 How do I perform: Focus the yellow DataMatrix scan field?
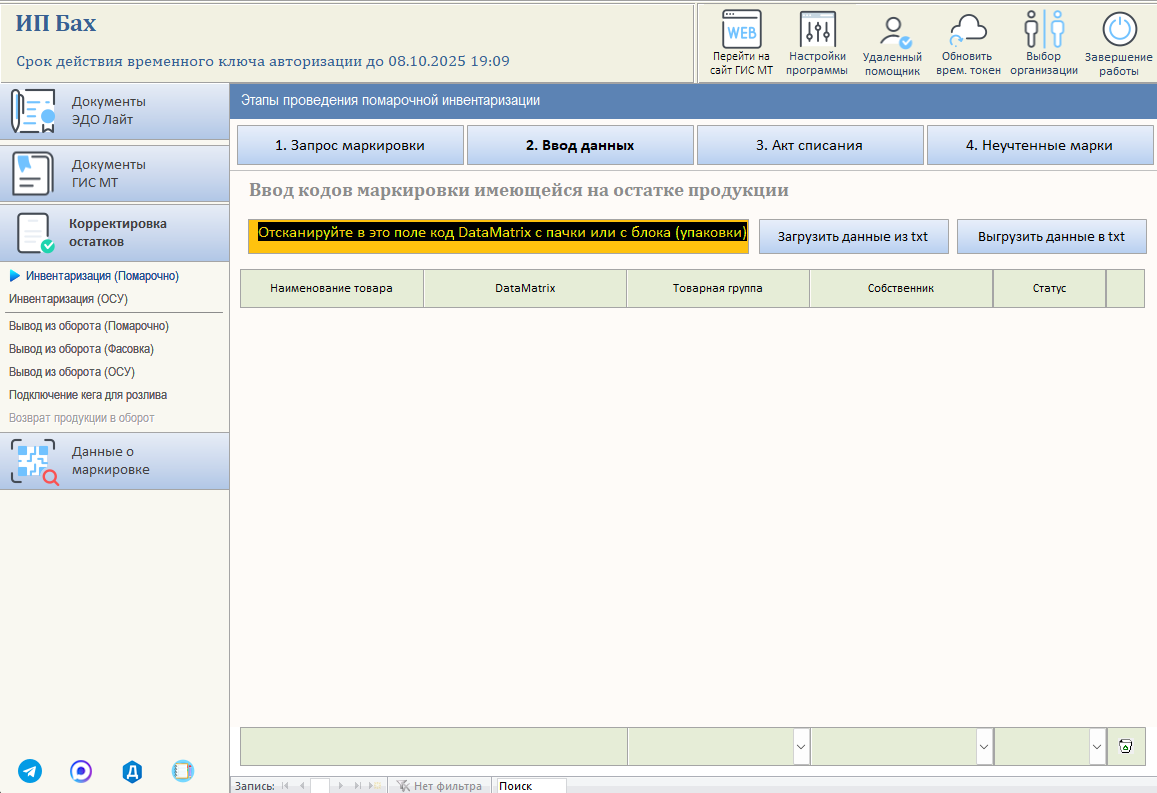click(498, 236)
